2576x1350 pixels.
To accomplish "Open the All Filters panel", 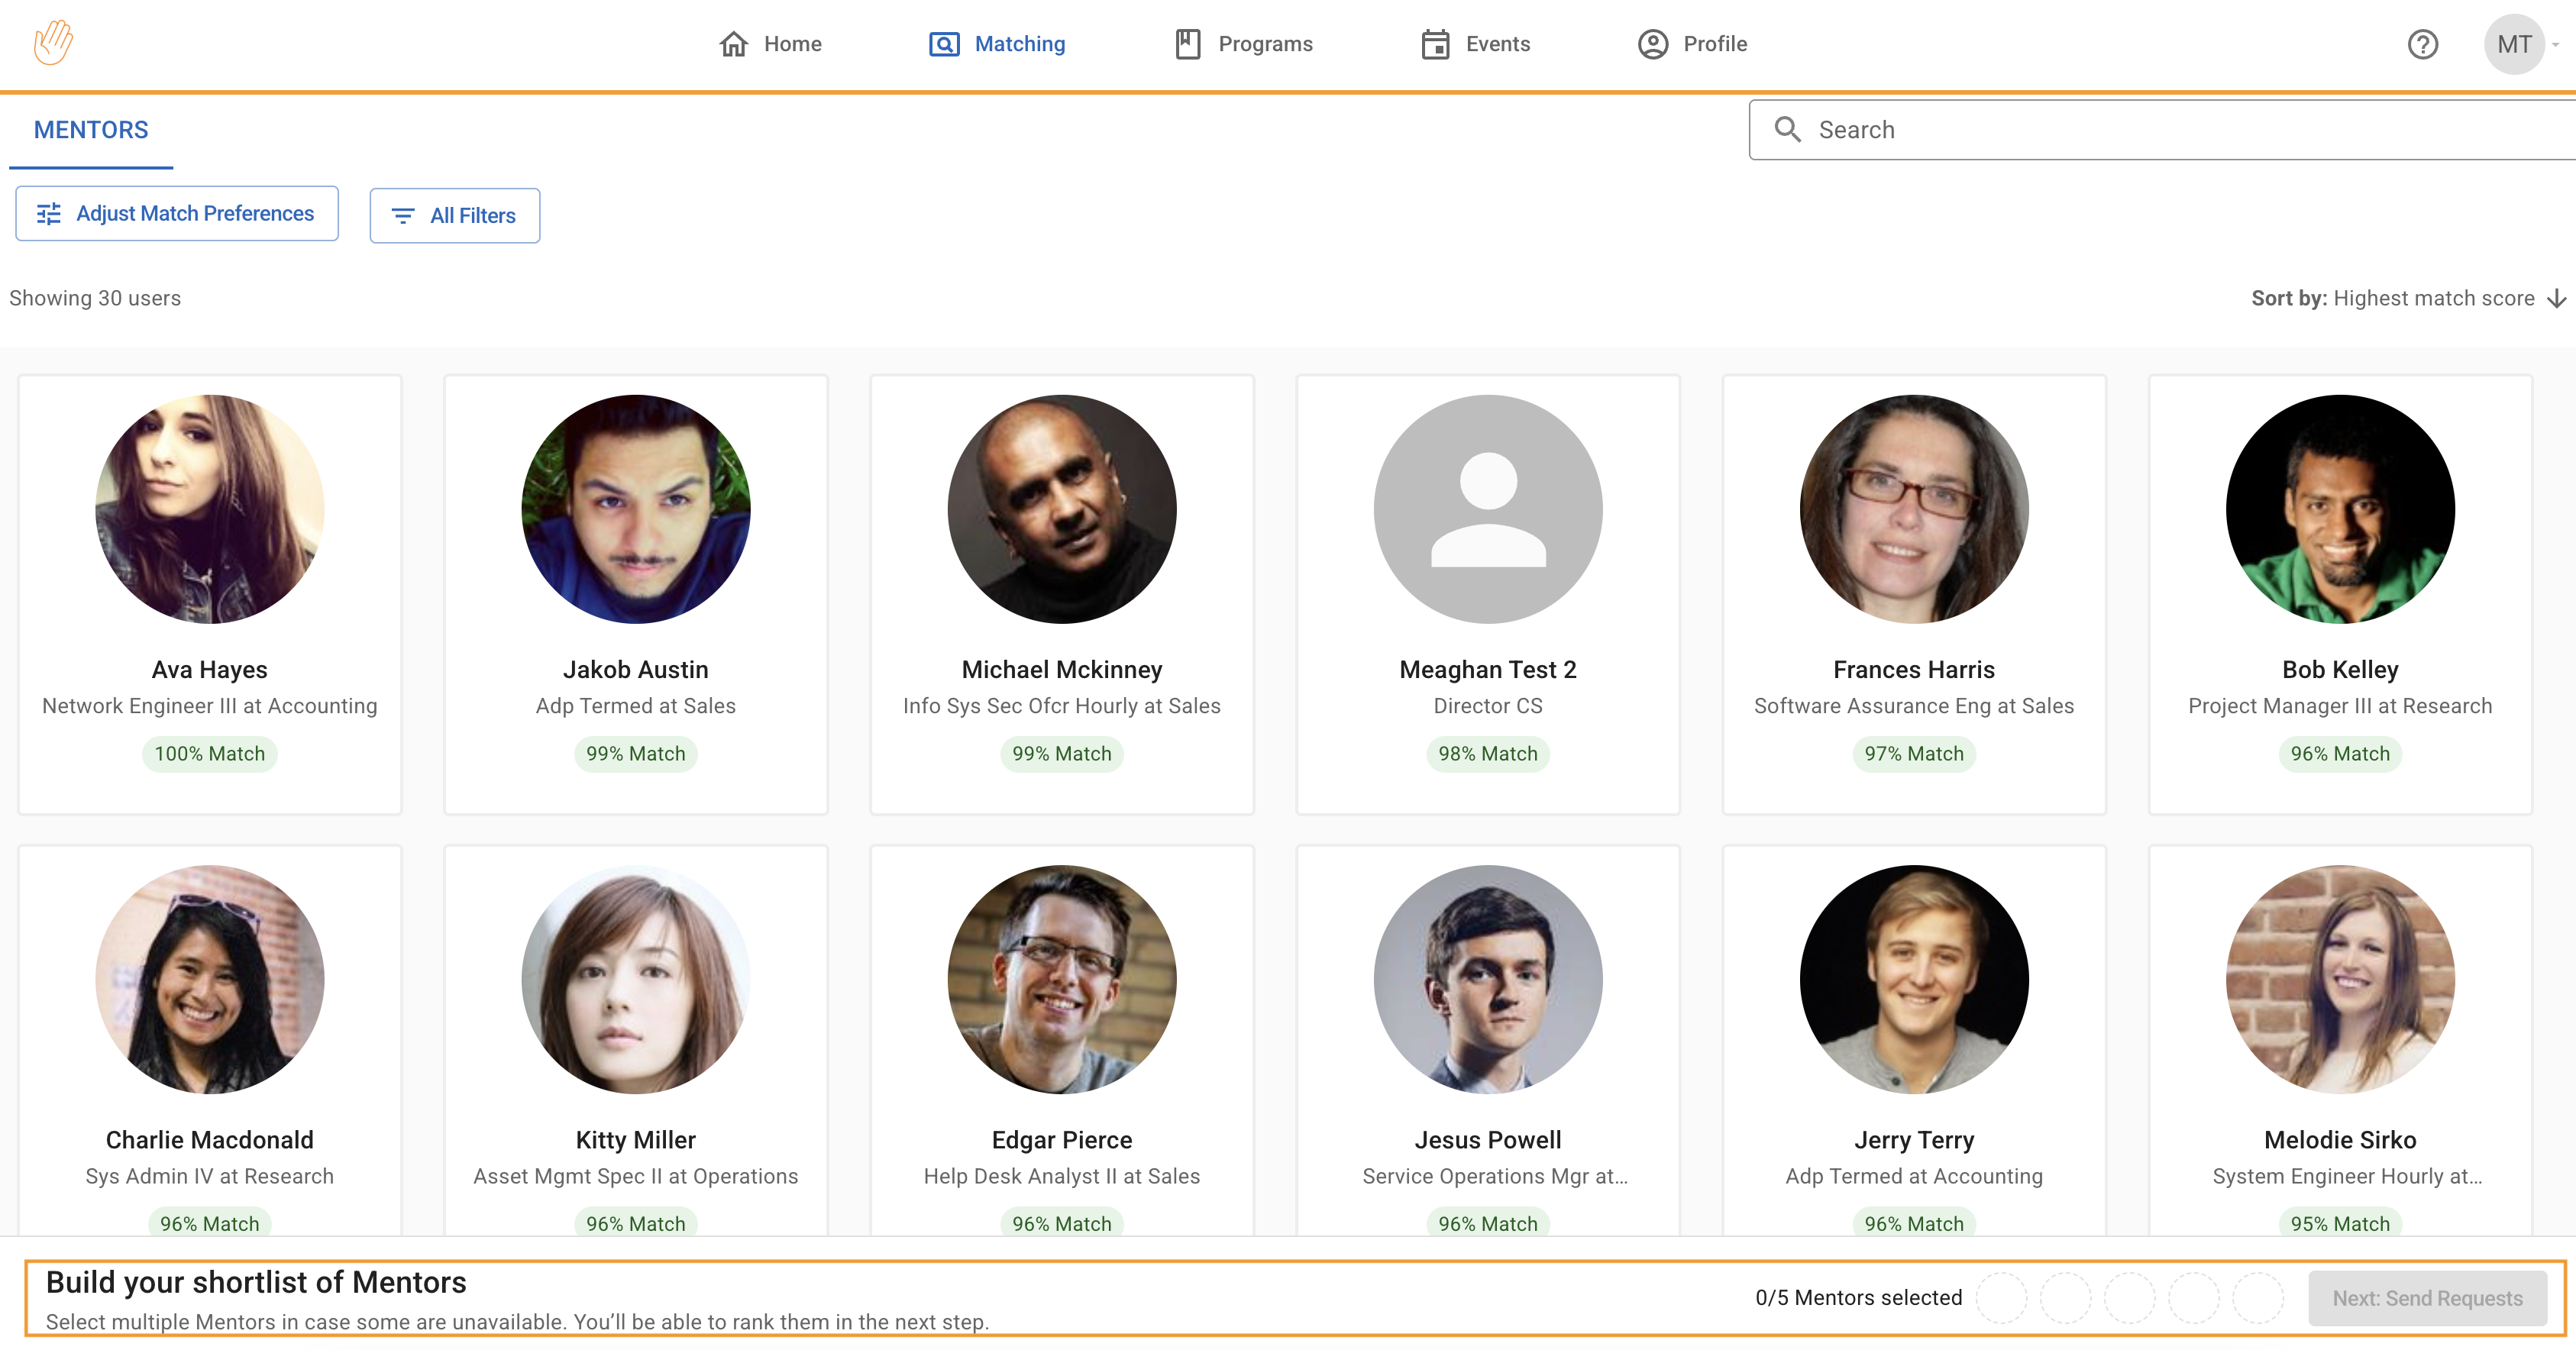I will (x=455, y=216).
